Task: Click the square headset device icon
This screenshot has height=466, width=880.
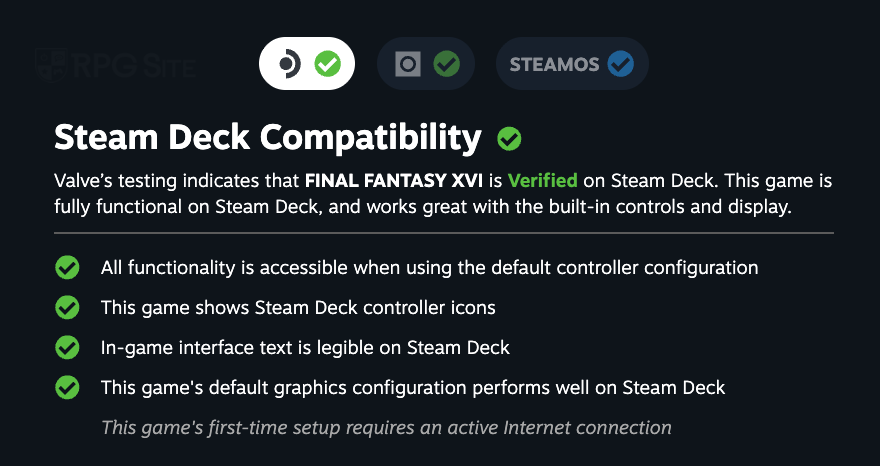Action: click(x=408, y=64)
